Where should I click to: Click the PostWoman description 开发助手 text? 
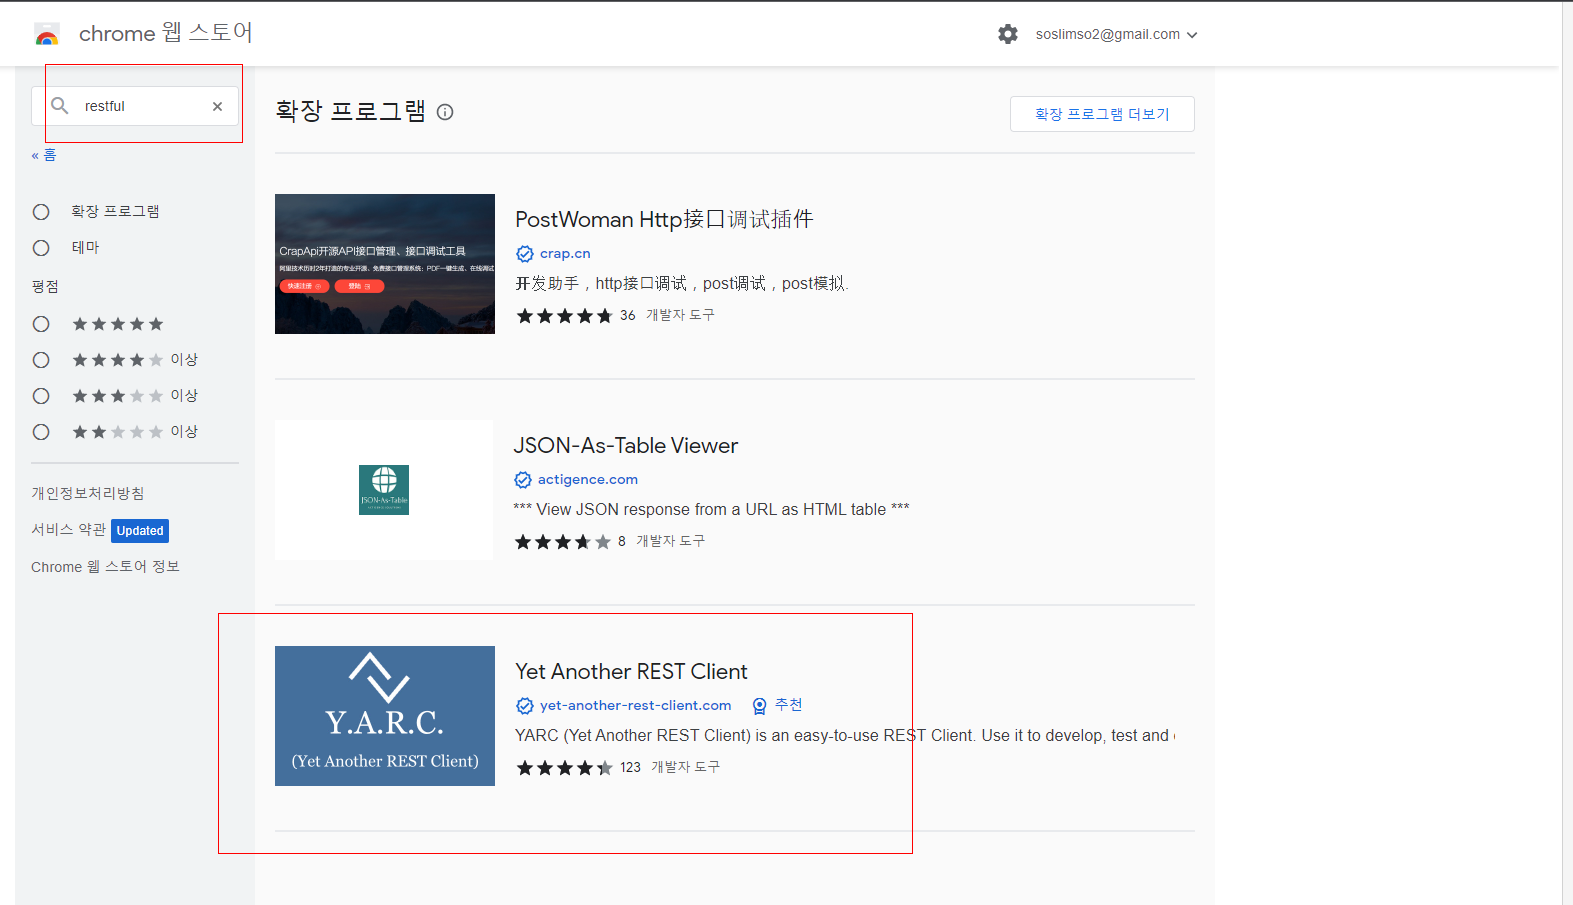pyautogui.click(x=682, y=283)
